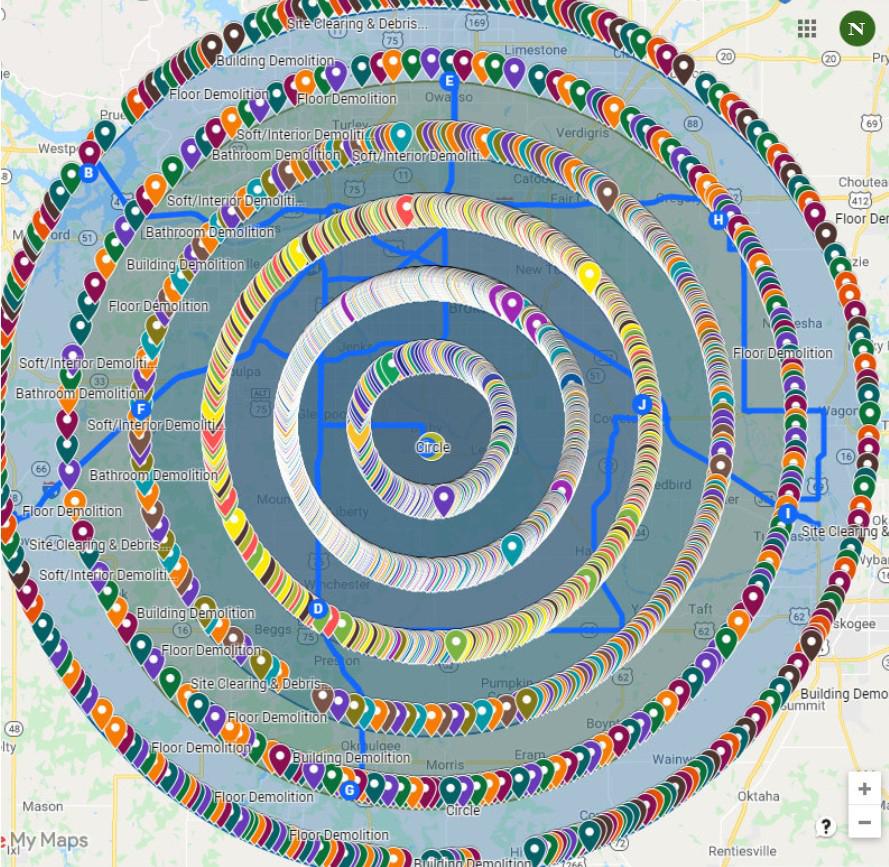Select marker pin "F" near Sapulpa
The height and width of the screenshot is (867, 889).
click(x=141, y=408)
